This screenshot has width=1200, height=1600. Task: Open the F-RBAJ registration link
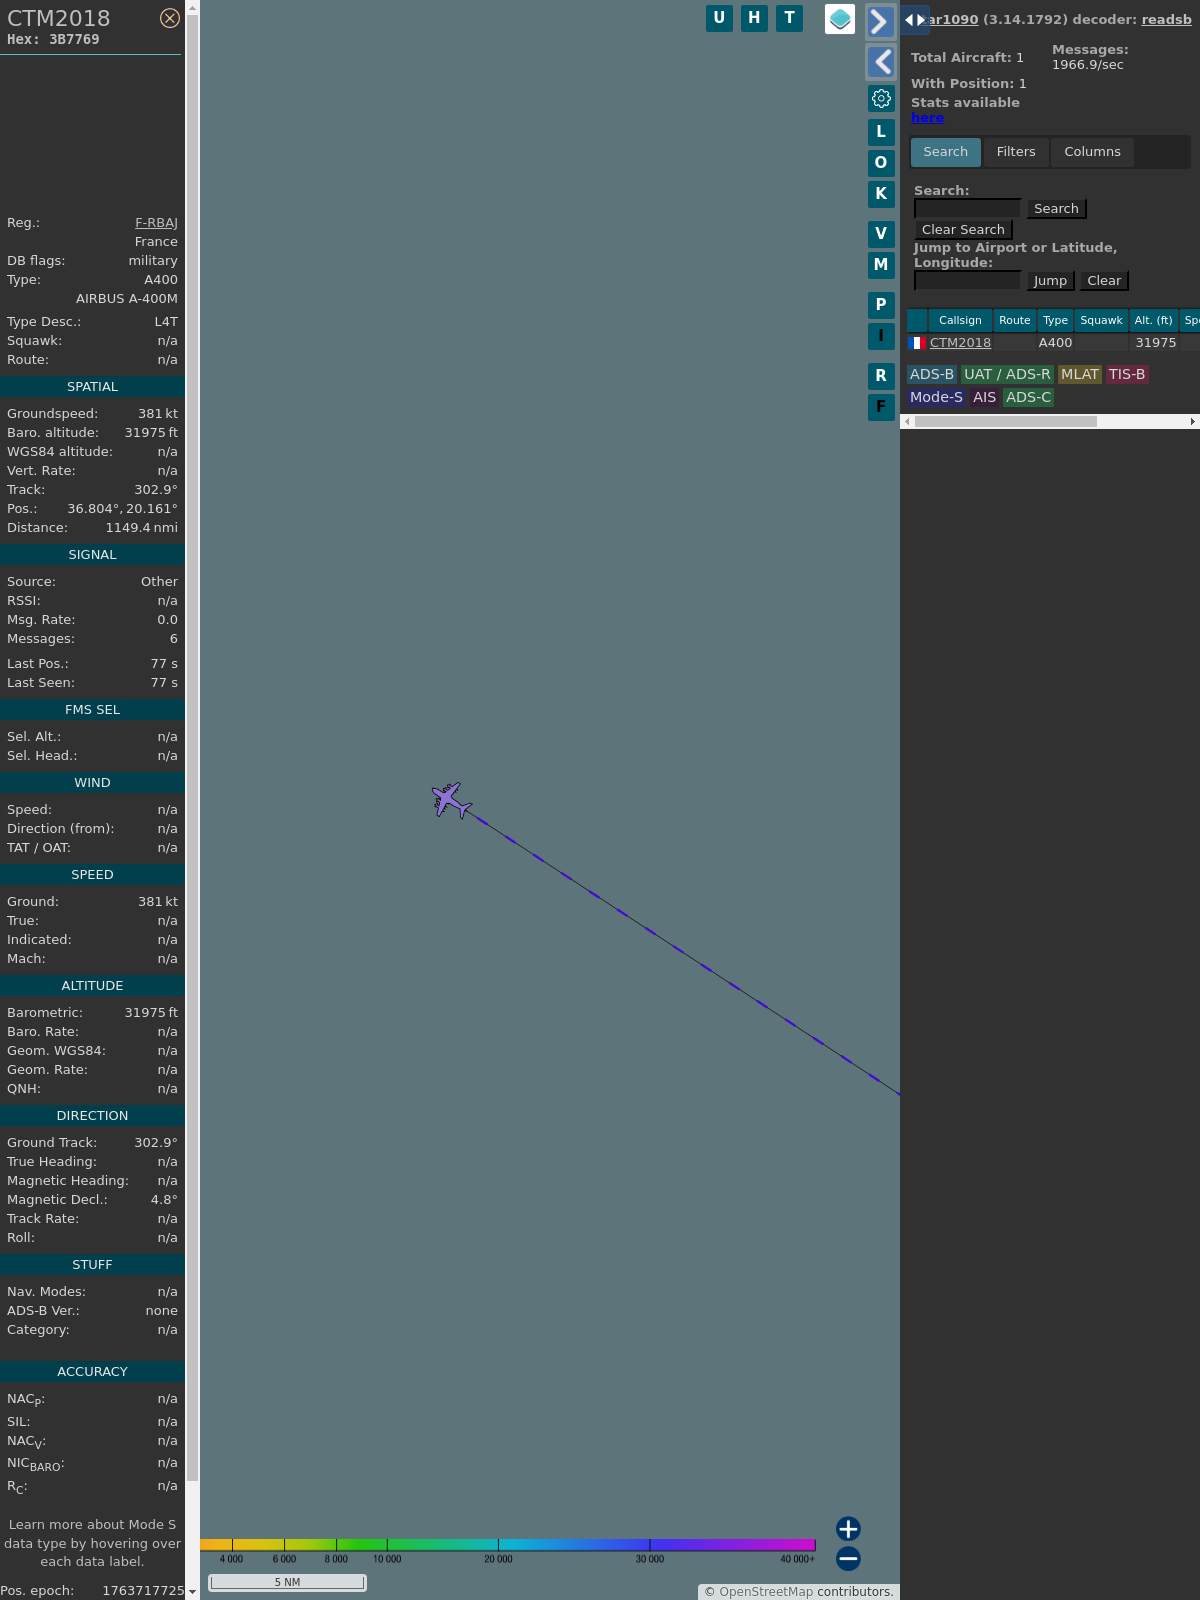coord(156,223)
